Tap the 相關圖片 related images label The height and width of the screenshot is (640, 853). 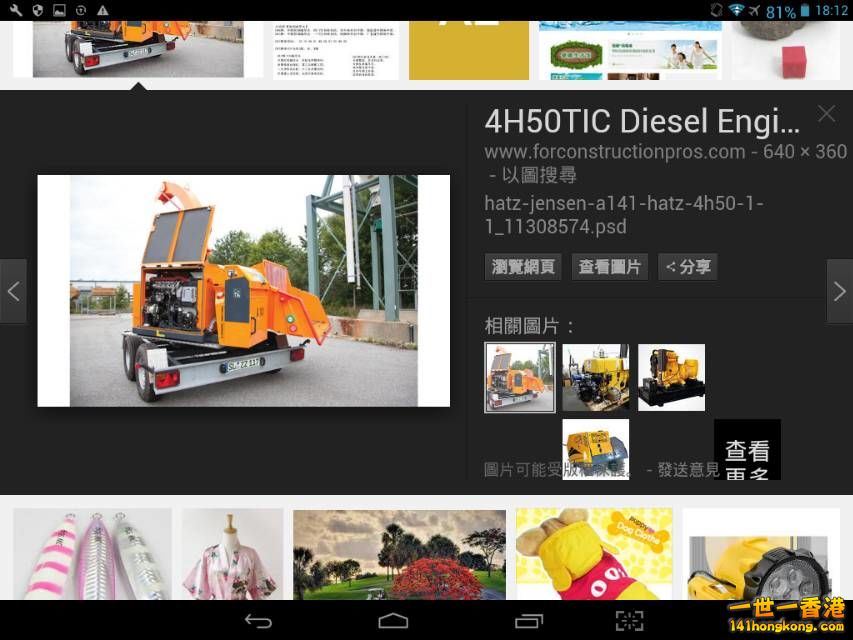pos(529,326)
